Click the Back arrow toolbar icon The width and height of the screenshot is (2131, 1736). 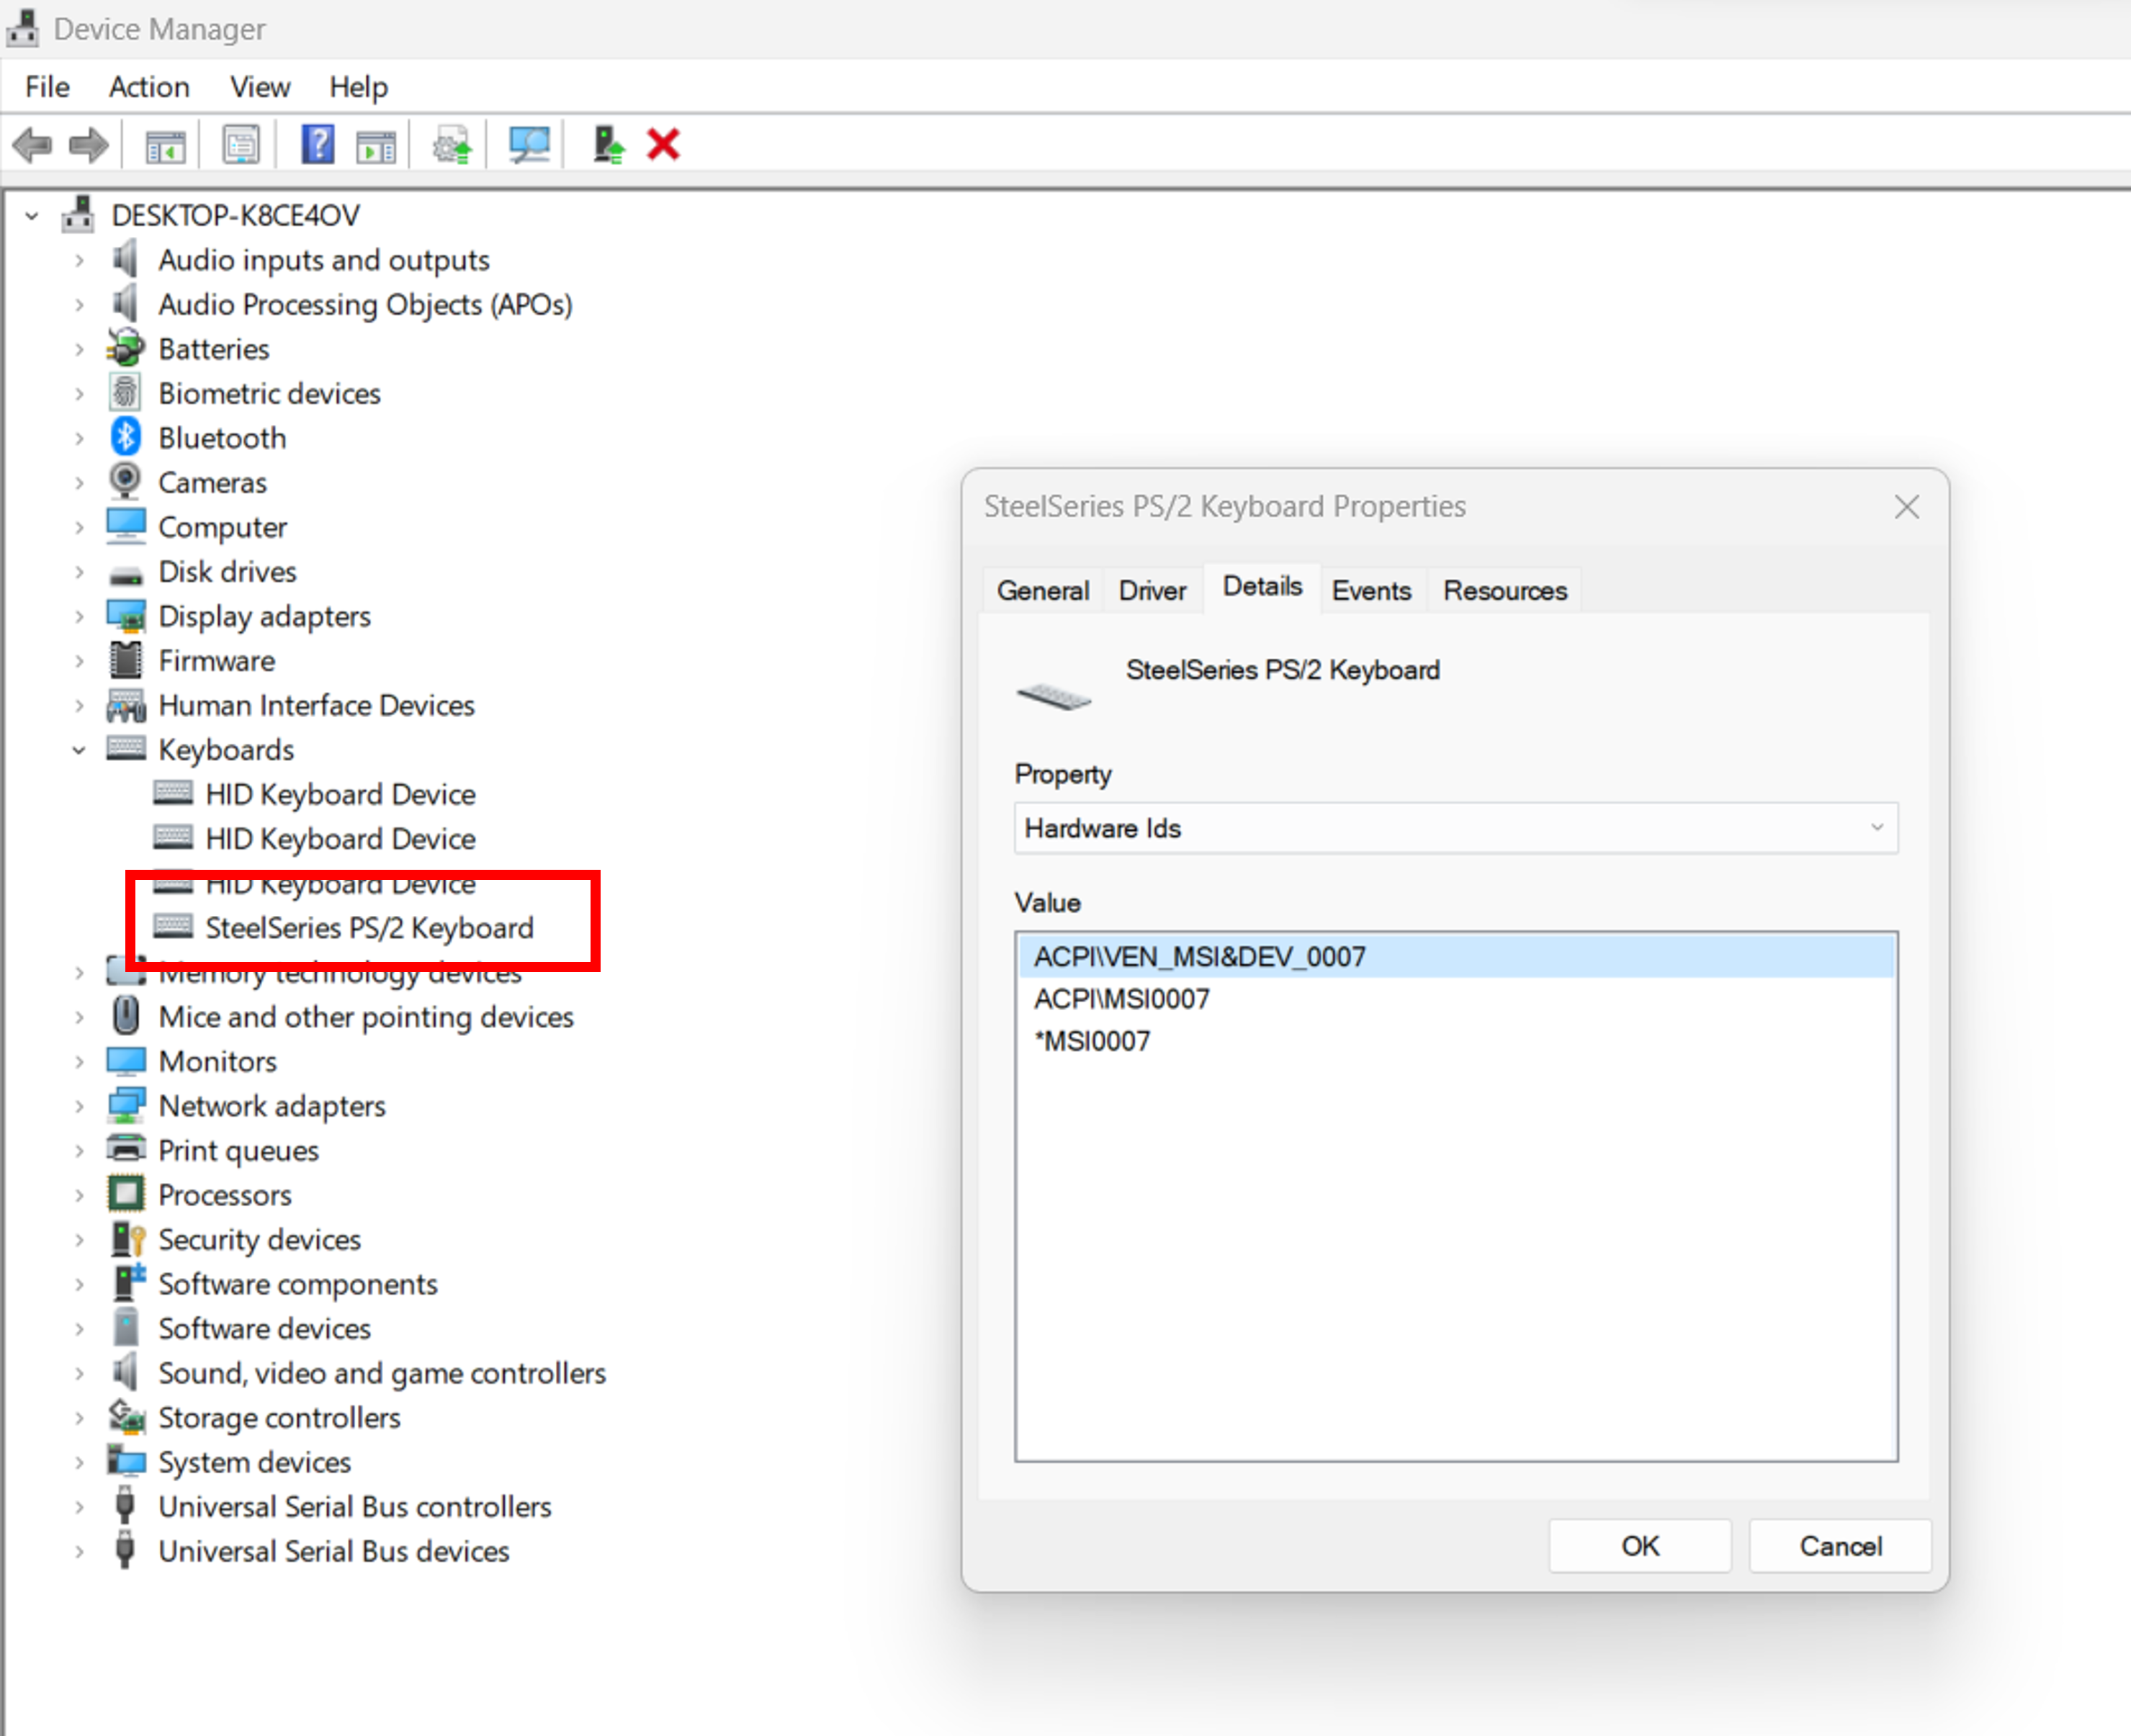[32, 146]
